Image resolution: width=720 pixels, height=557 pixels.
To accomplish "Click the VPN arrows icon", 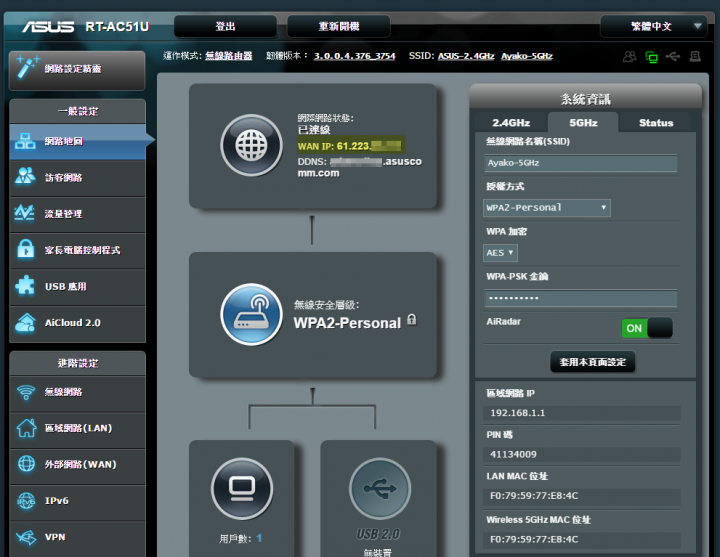I will pyautogui.click(x=26, y=537).
